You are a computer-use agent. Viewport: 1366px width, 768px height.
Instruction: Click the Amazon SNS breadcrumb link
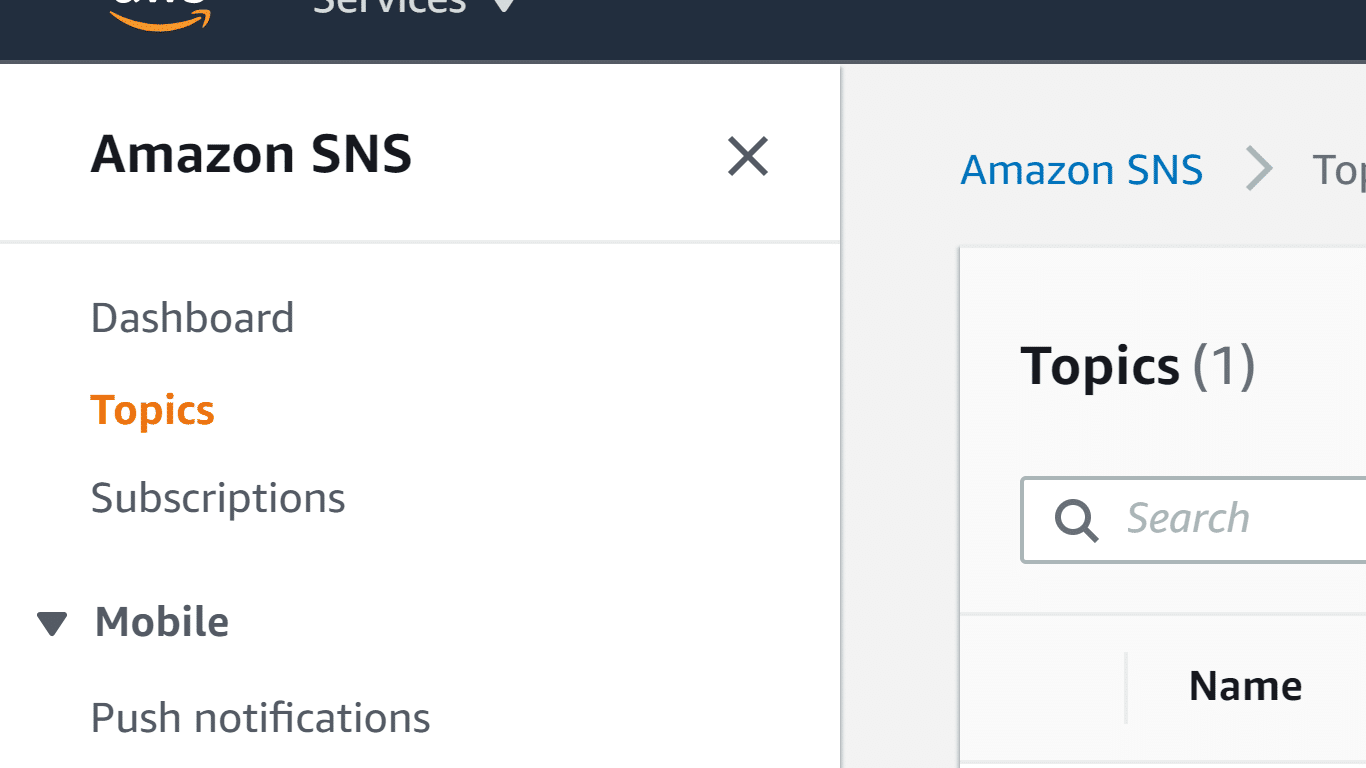(x=1082, y=169)
